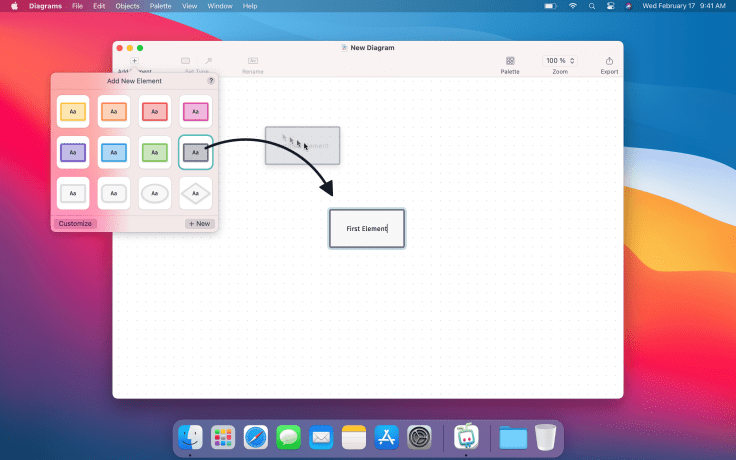
Task: Open the Palette toolbar button
Action: point(510,65)
